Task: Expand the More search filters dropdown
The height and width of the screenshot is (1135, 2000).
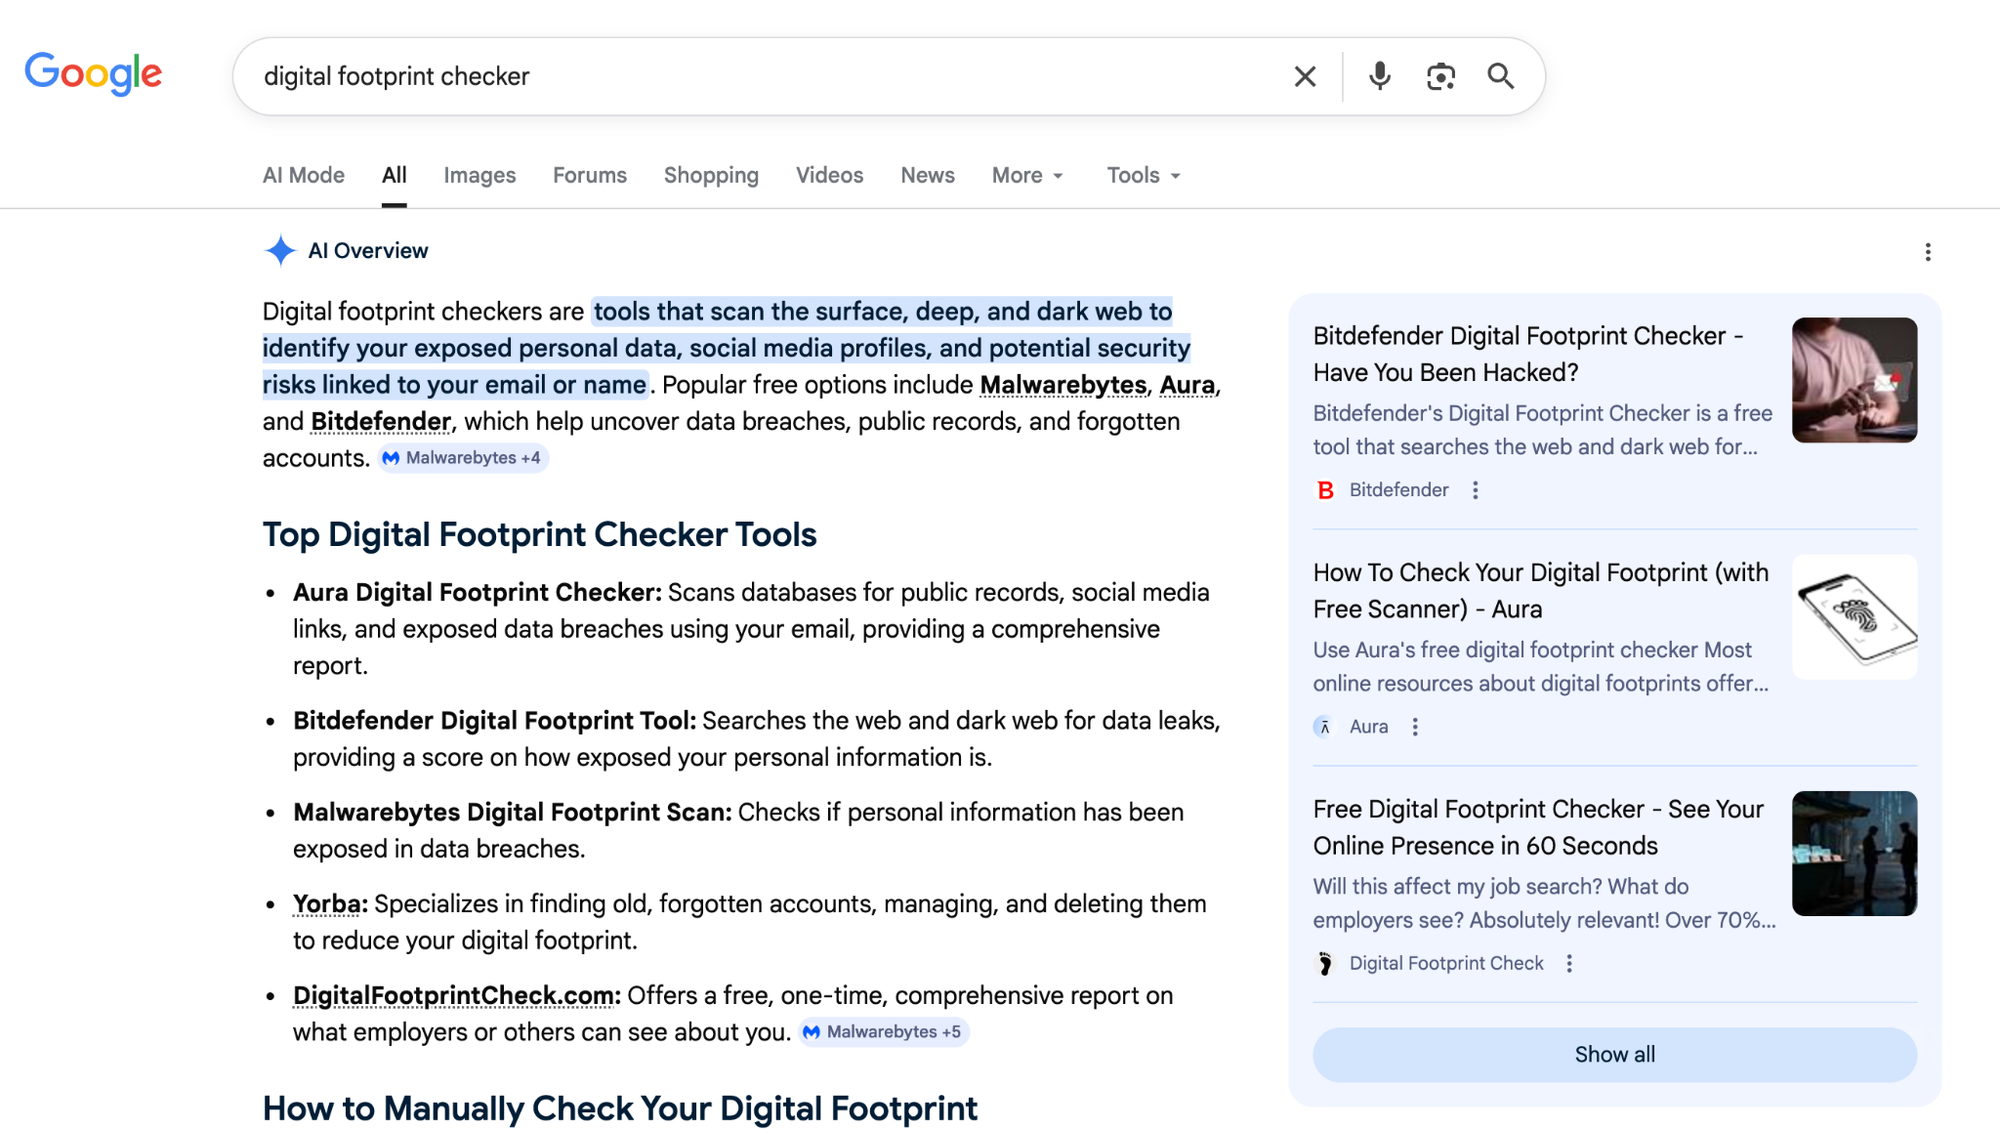Action: (x=1027, y=175)
